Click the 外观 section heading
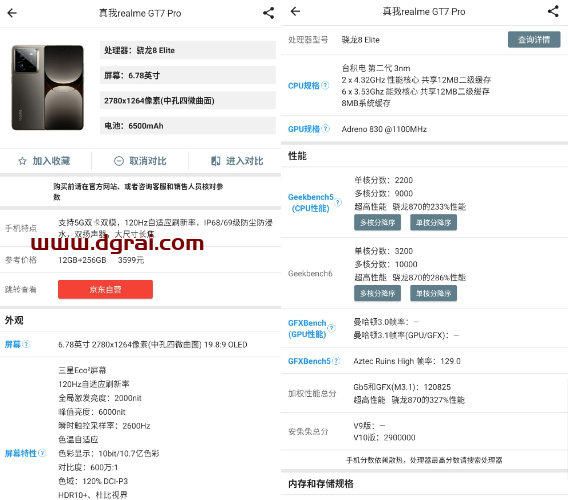This screenshot has width=568, height=500. pos(14,320)
